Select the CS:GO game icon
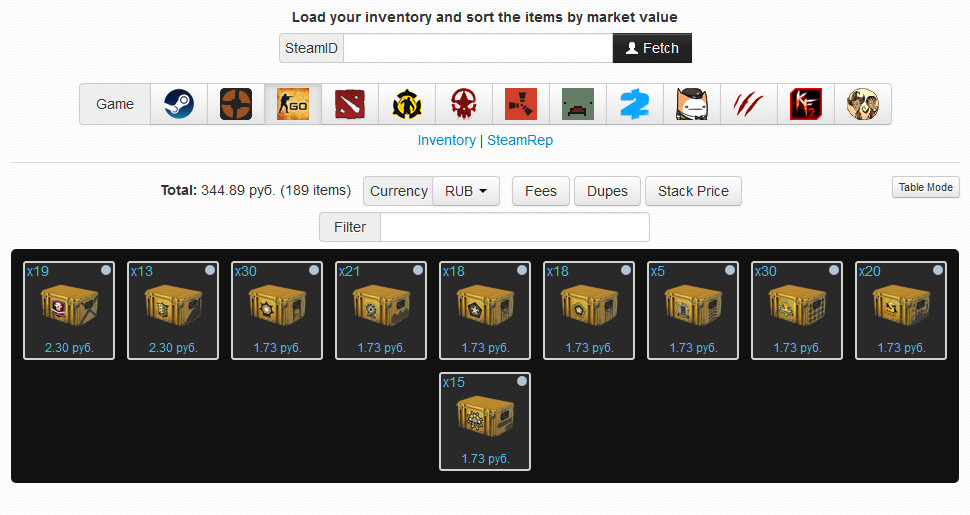Screen dimensions: 970x515 [293, 104]
